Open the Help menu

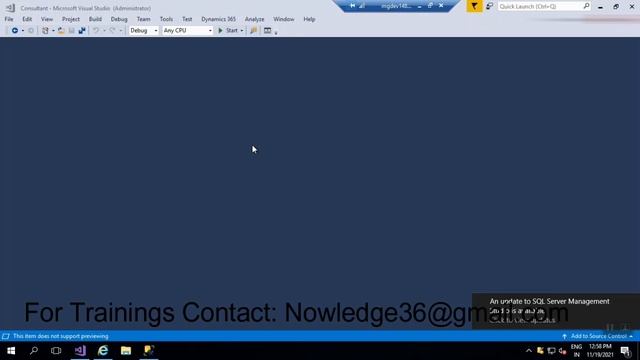[x=309, y=19]
